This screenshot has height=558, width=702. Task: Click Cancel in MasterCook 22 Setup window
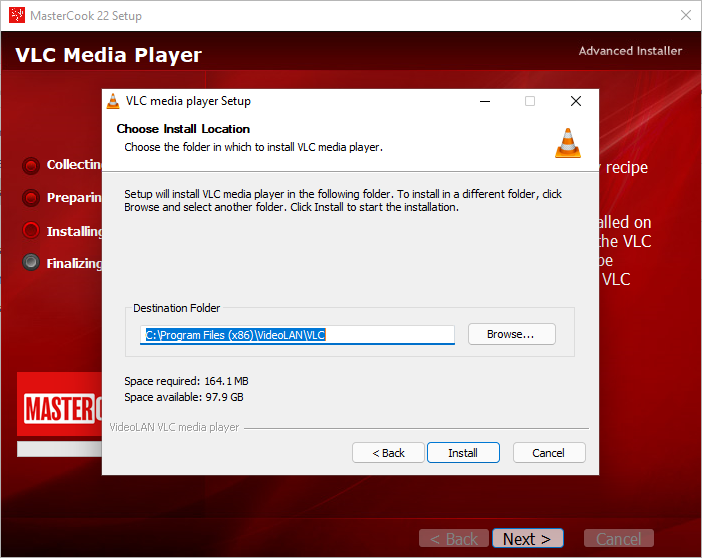pos(618,538)
